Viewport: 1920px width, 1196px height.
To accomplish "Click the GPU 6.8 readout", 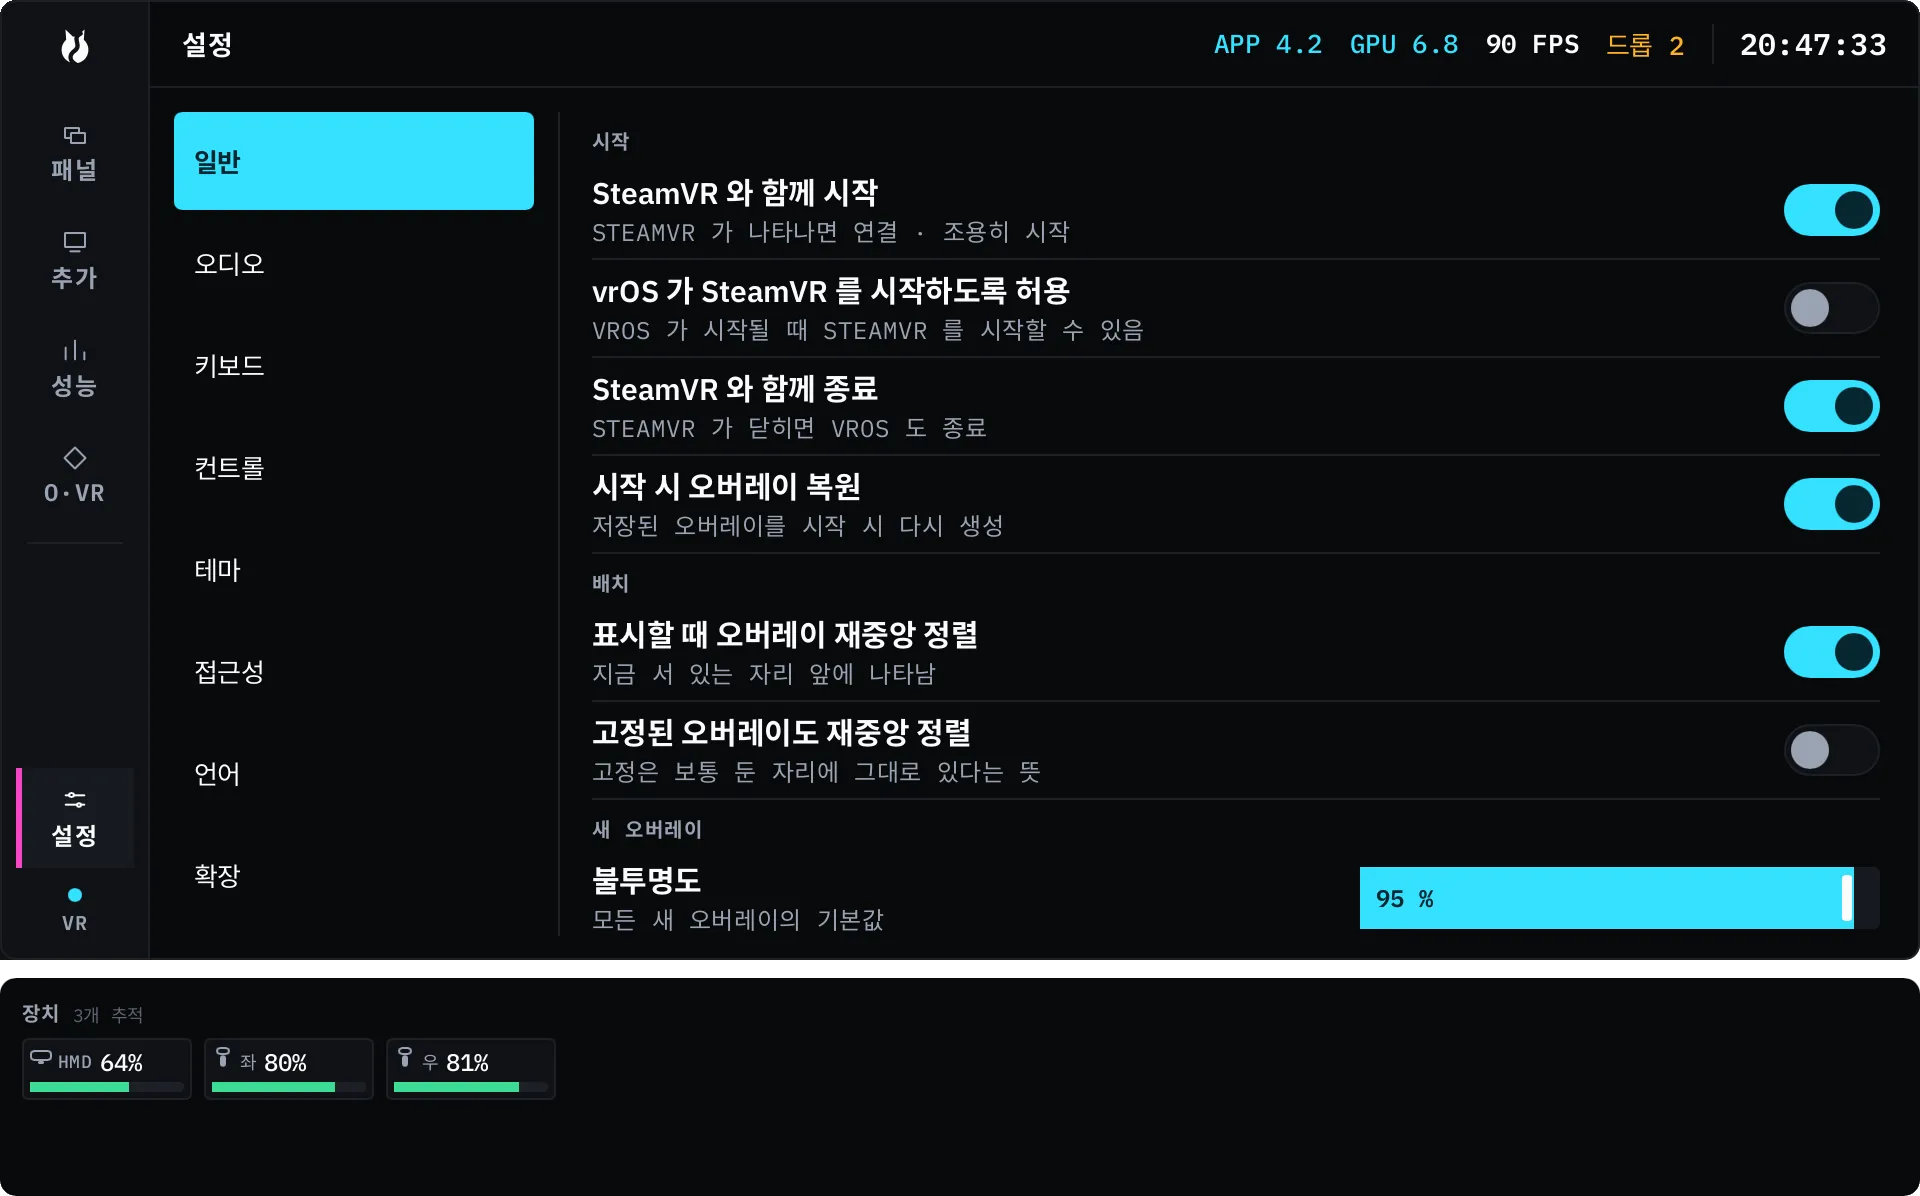I will pos(1403,45).
